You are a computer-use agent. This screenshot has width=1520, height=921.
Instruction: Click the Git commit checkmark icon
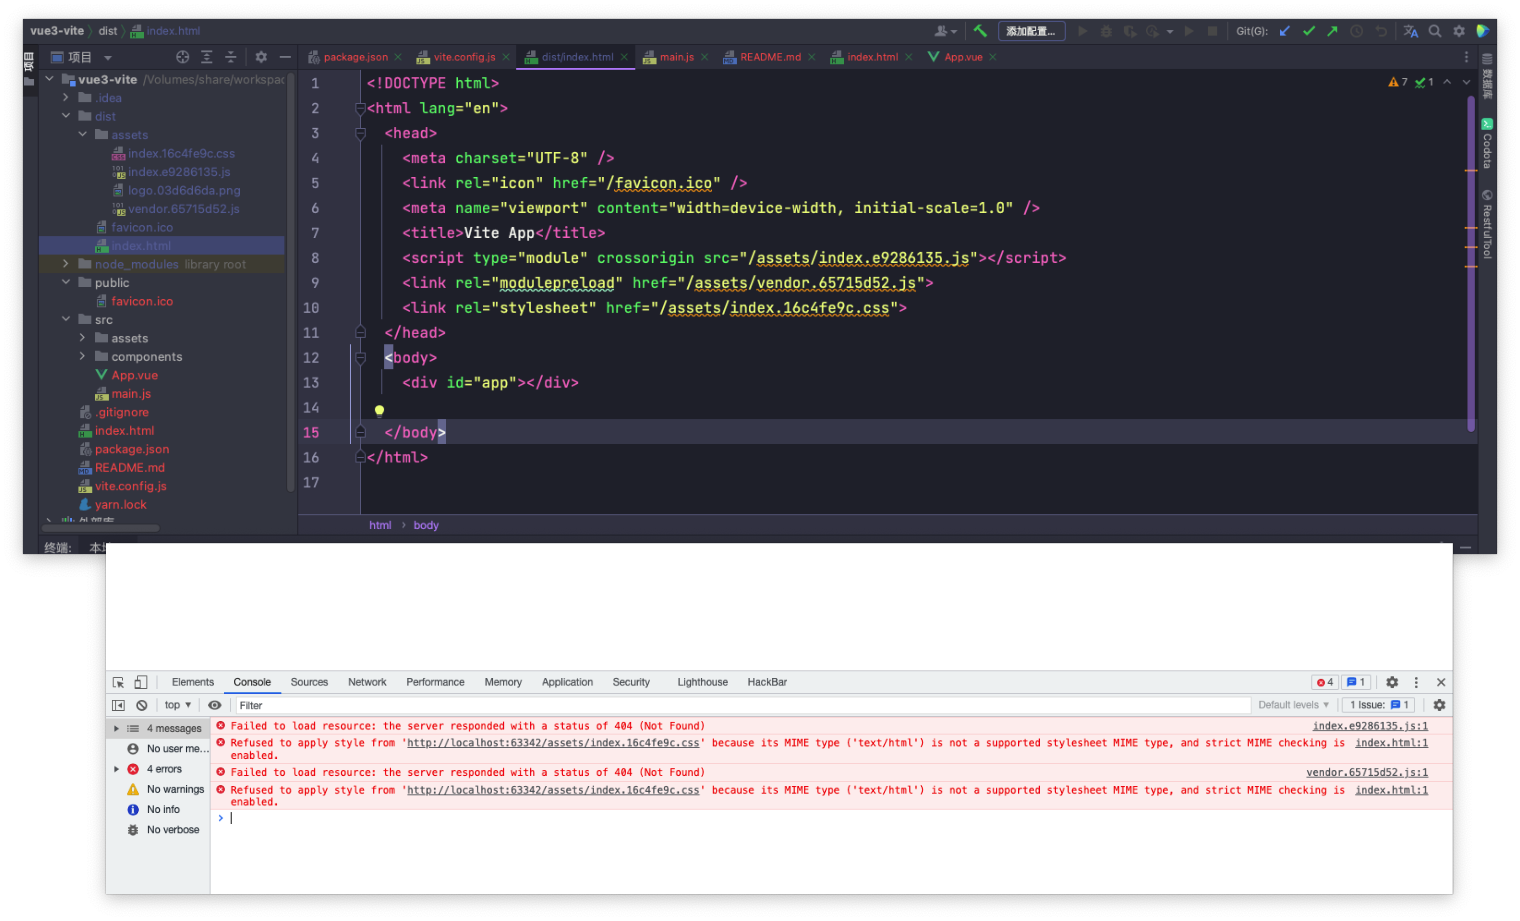[x=1309, y=31]
